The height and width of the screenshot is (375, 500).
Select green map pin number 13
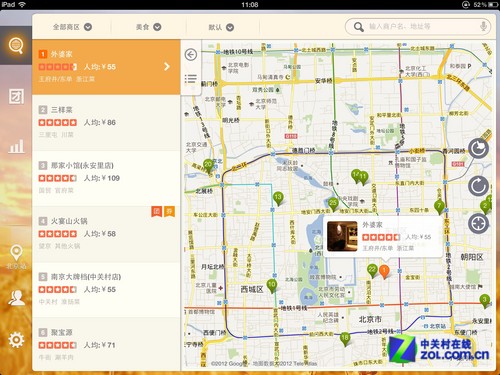(x=278, y=198)
